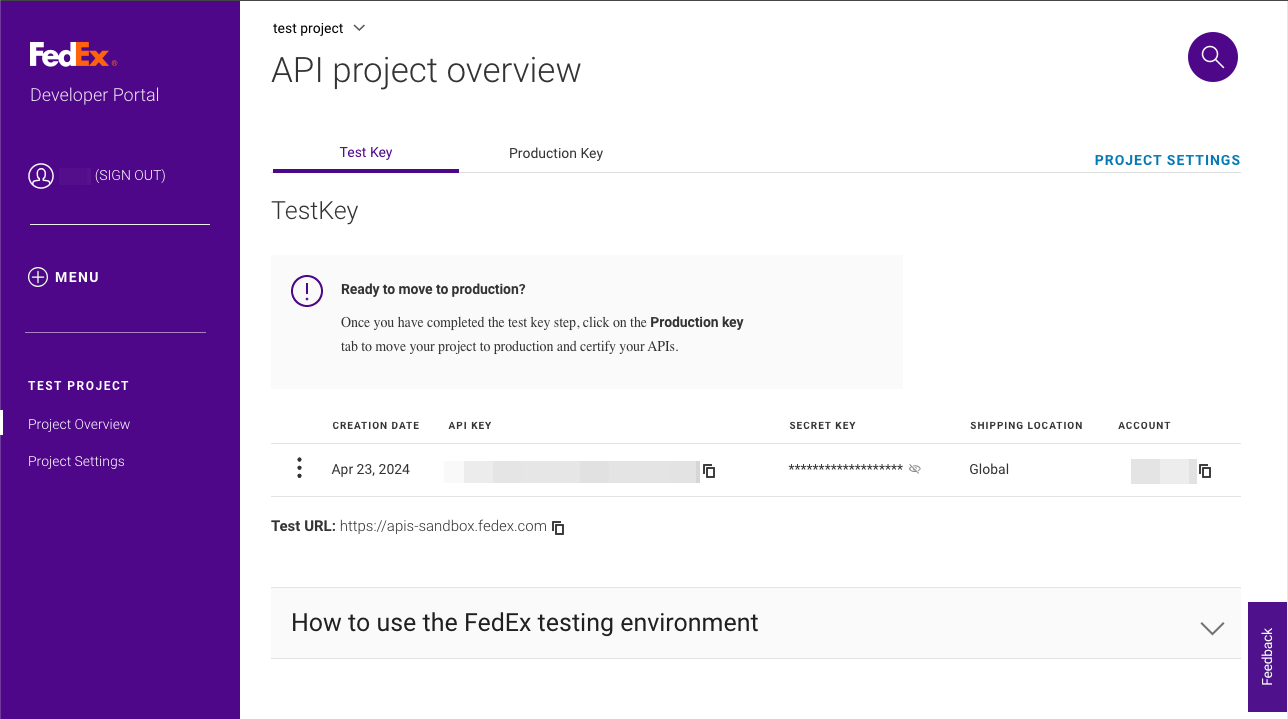
Task: Reveal the hidden secret key
Action: [914, 469]
